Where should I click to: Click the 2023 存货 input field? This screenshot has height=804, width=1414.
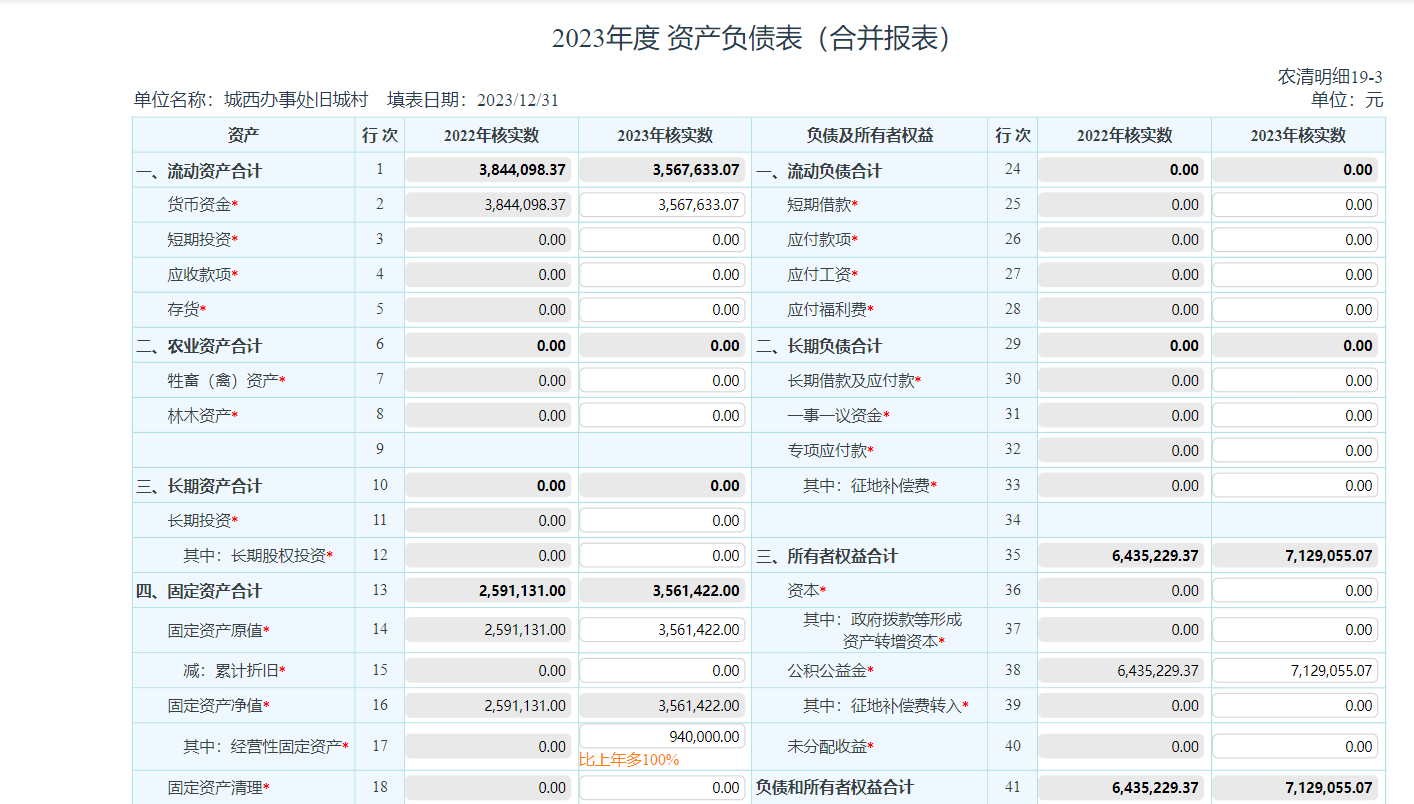tap(662, 310)
